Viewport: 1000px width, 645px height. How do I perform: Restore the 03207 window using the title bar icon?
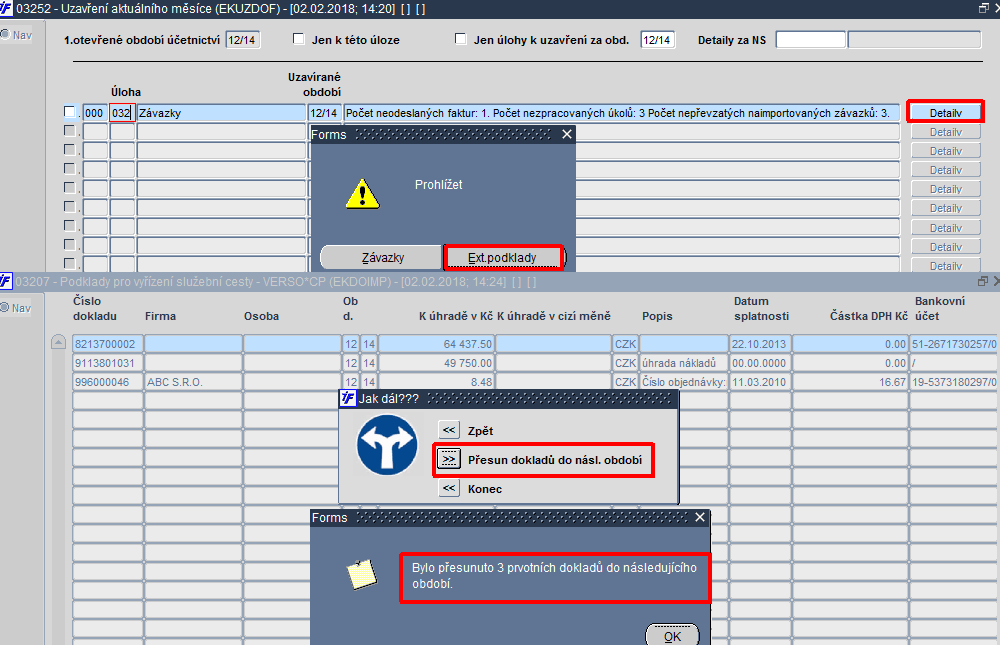pyautogui.click(x=983, y=281)
